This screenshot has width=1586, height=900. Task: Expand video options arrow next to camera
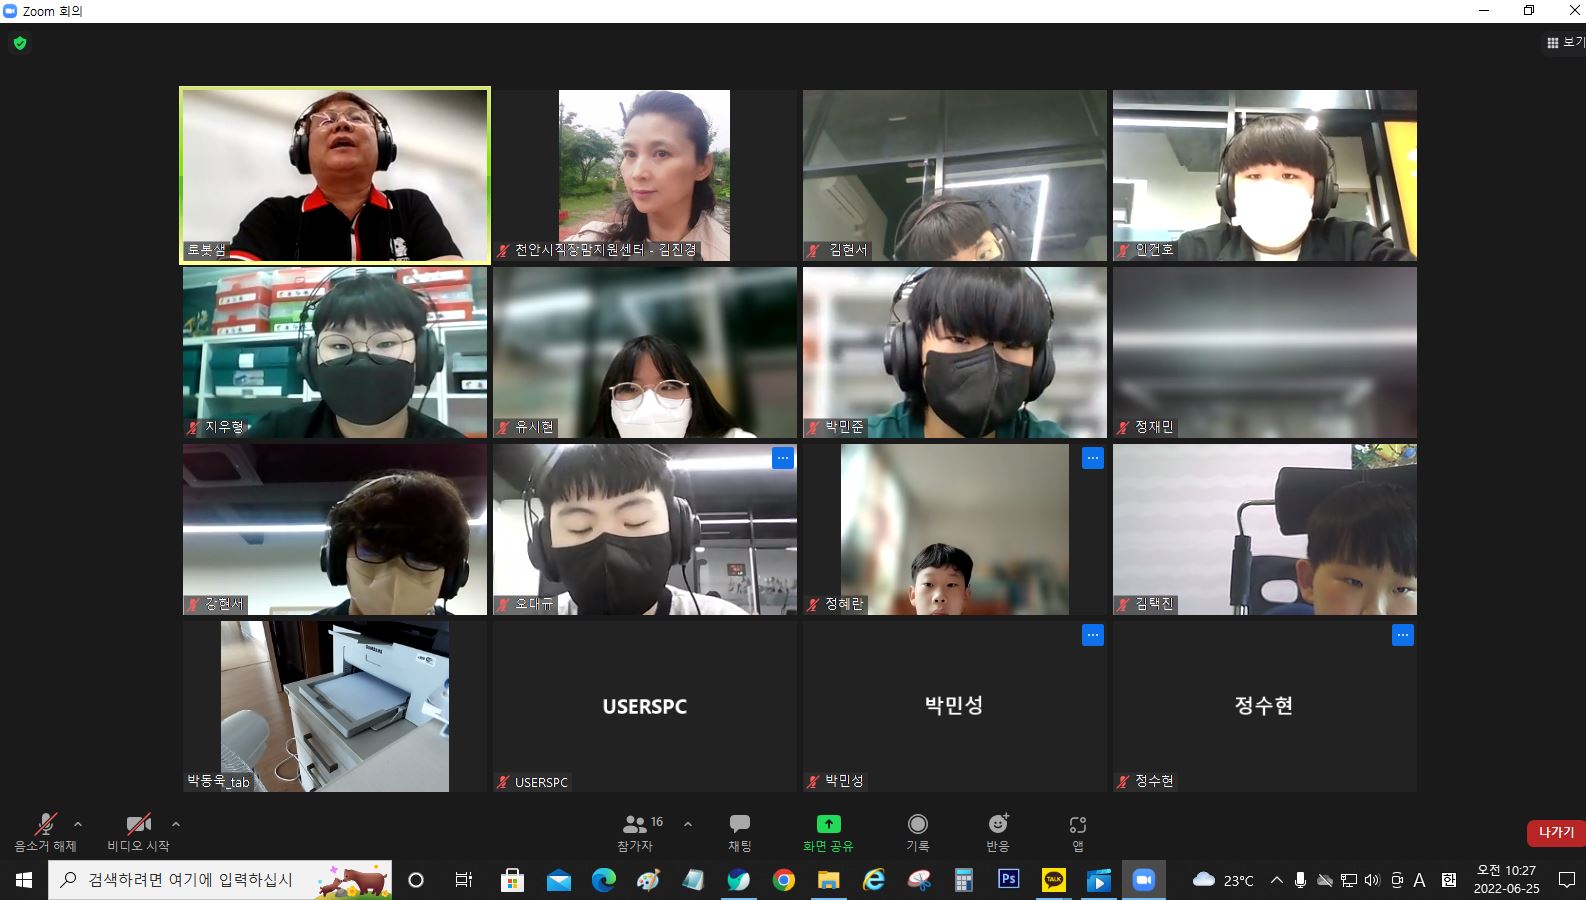click(x=176, y=824)
